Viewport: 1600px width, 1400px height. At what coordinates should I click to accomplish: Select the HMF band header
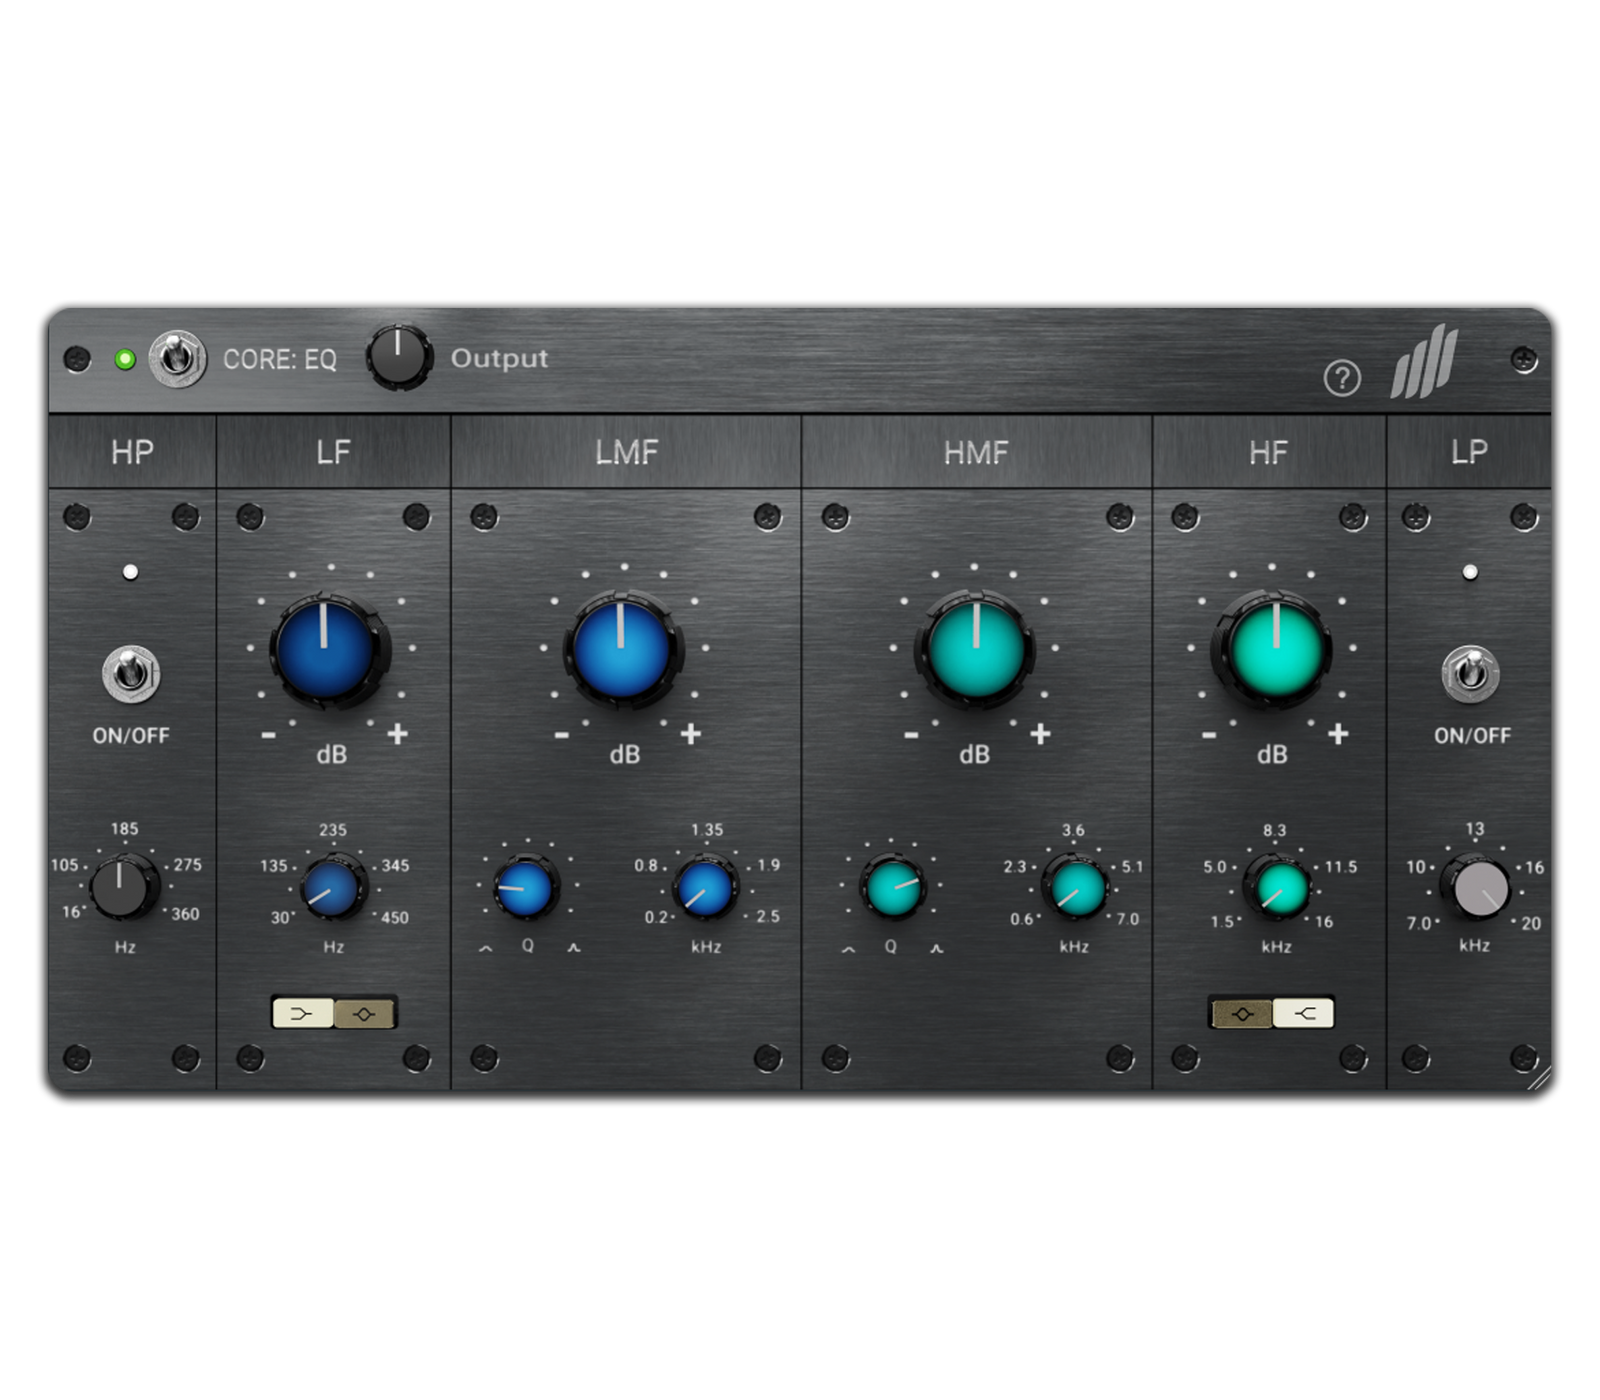pyautogui.click(x=978, y=452)
